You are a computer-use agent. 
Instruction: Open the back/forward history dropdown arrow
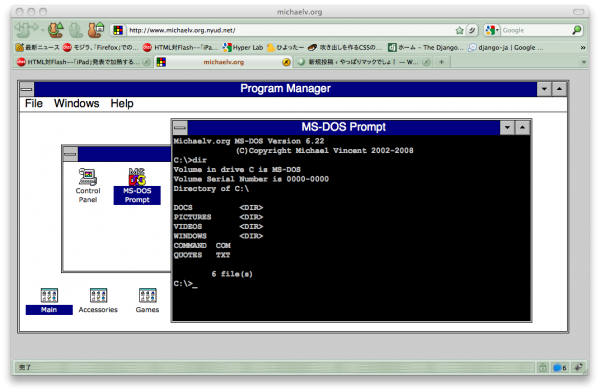[x=42, y=30]
